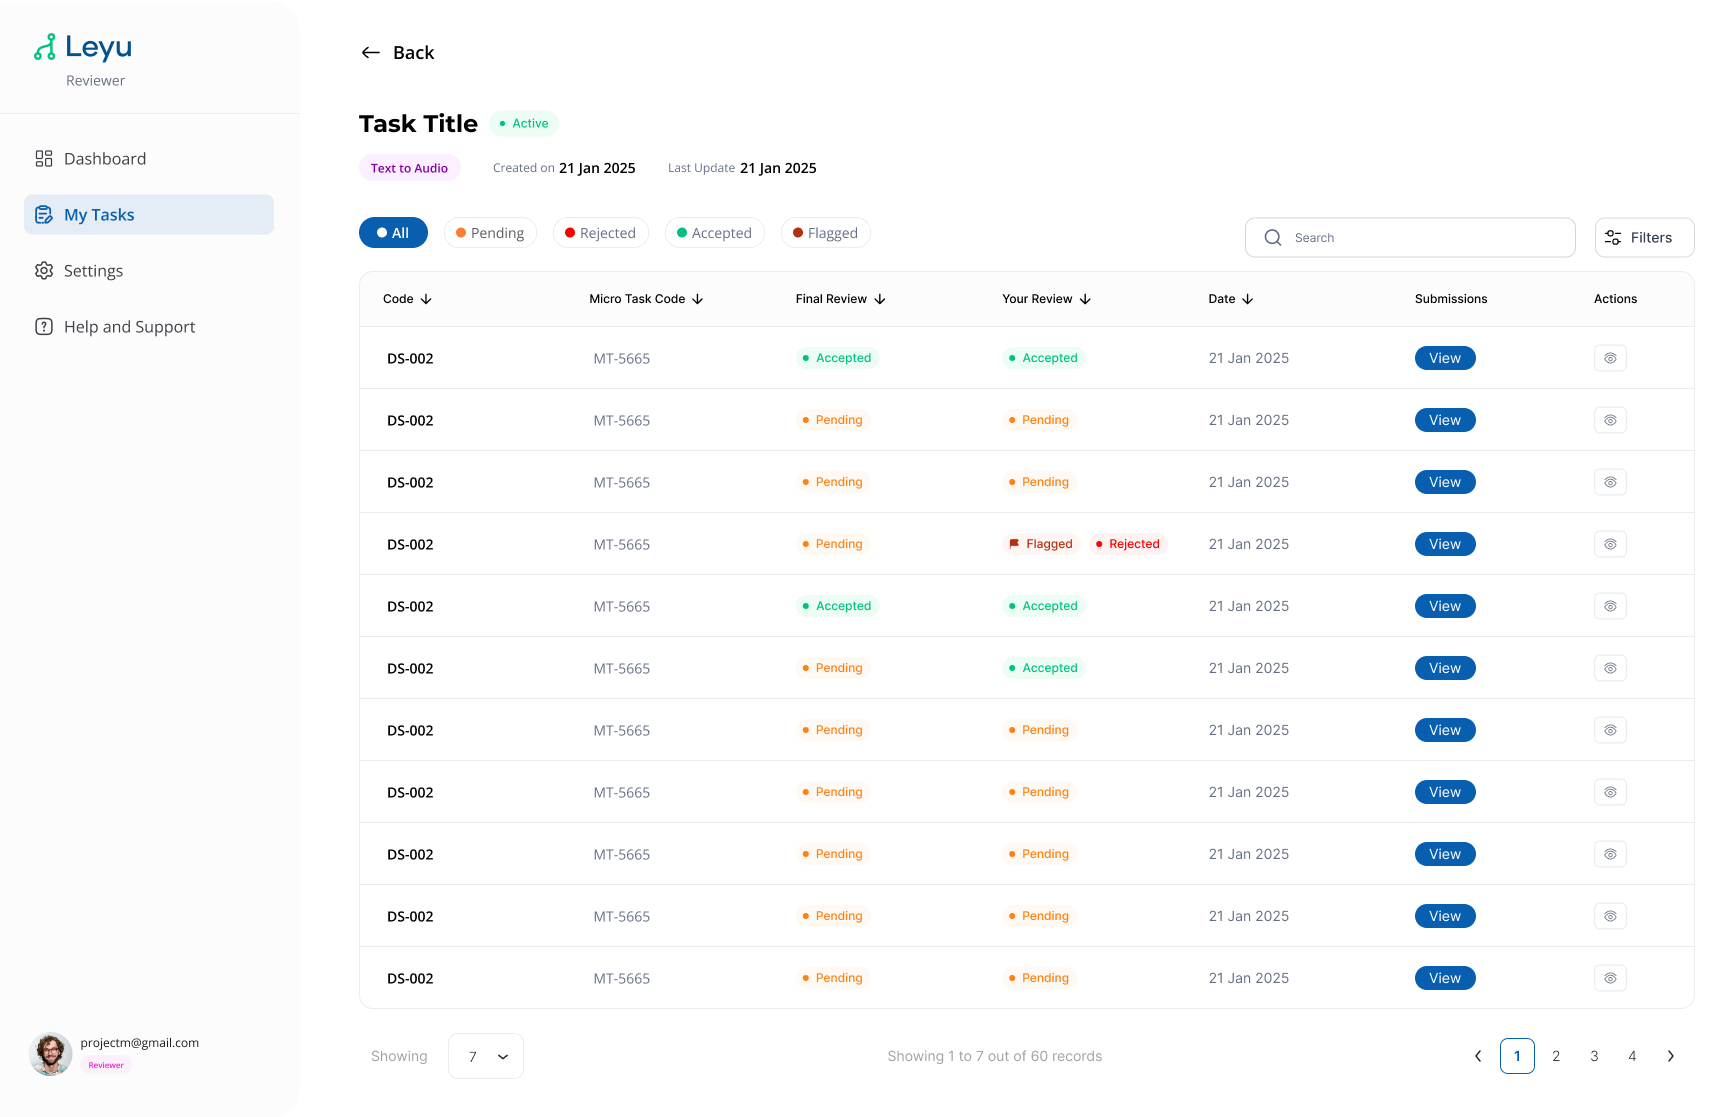The height and width of the screenshot is (1117, 1728).
Task: Click the back arrow icon
Action: point(370,53)
